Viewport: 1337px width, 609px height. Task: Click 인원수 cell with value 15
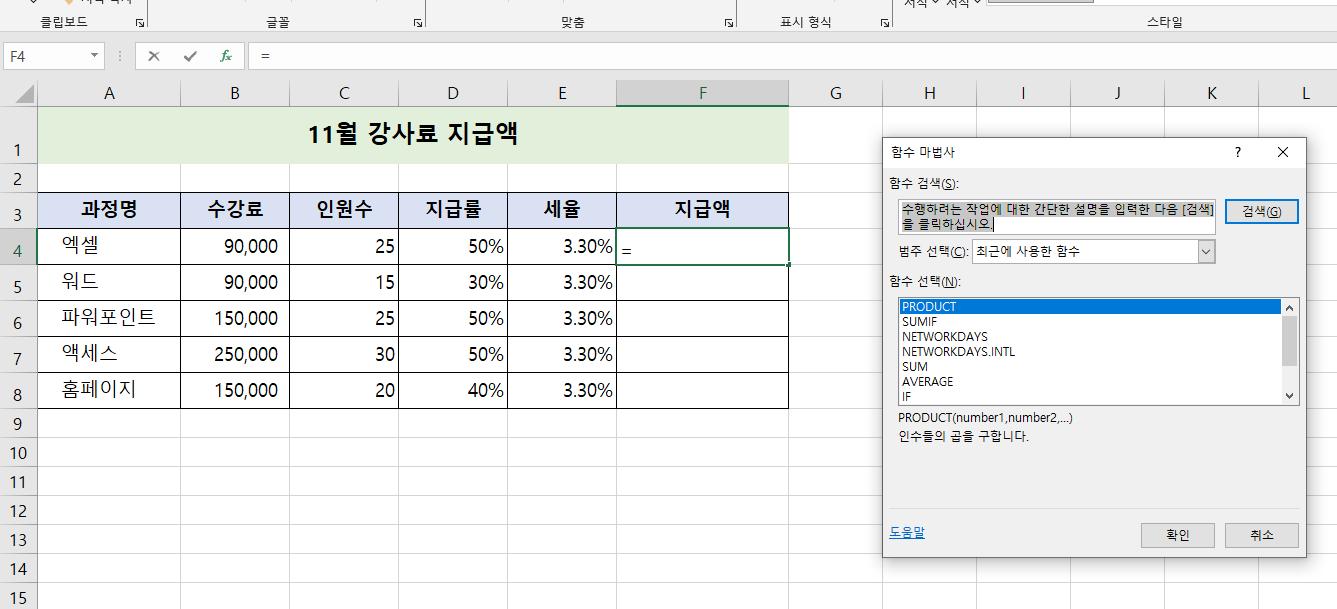[344, 282]
